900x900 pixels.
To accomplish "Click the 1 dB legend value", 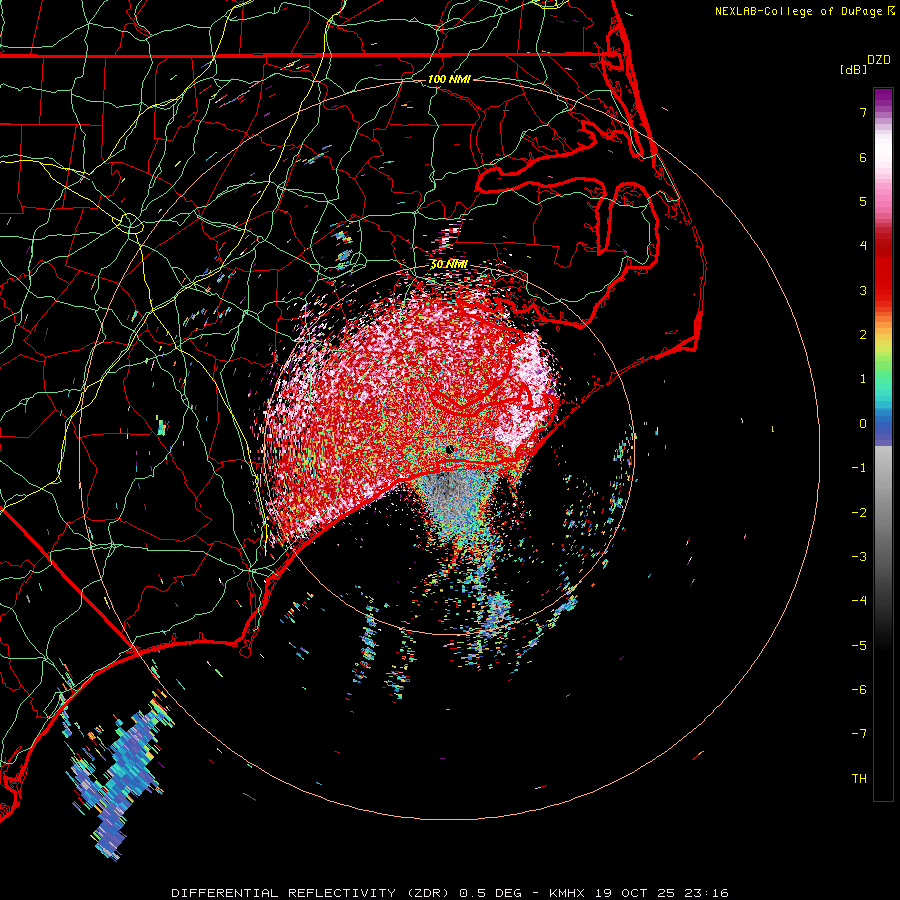I will pyautogui.click(x=863, y=379).
